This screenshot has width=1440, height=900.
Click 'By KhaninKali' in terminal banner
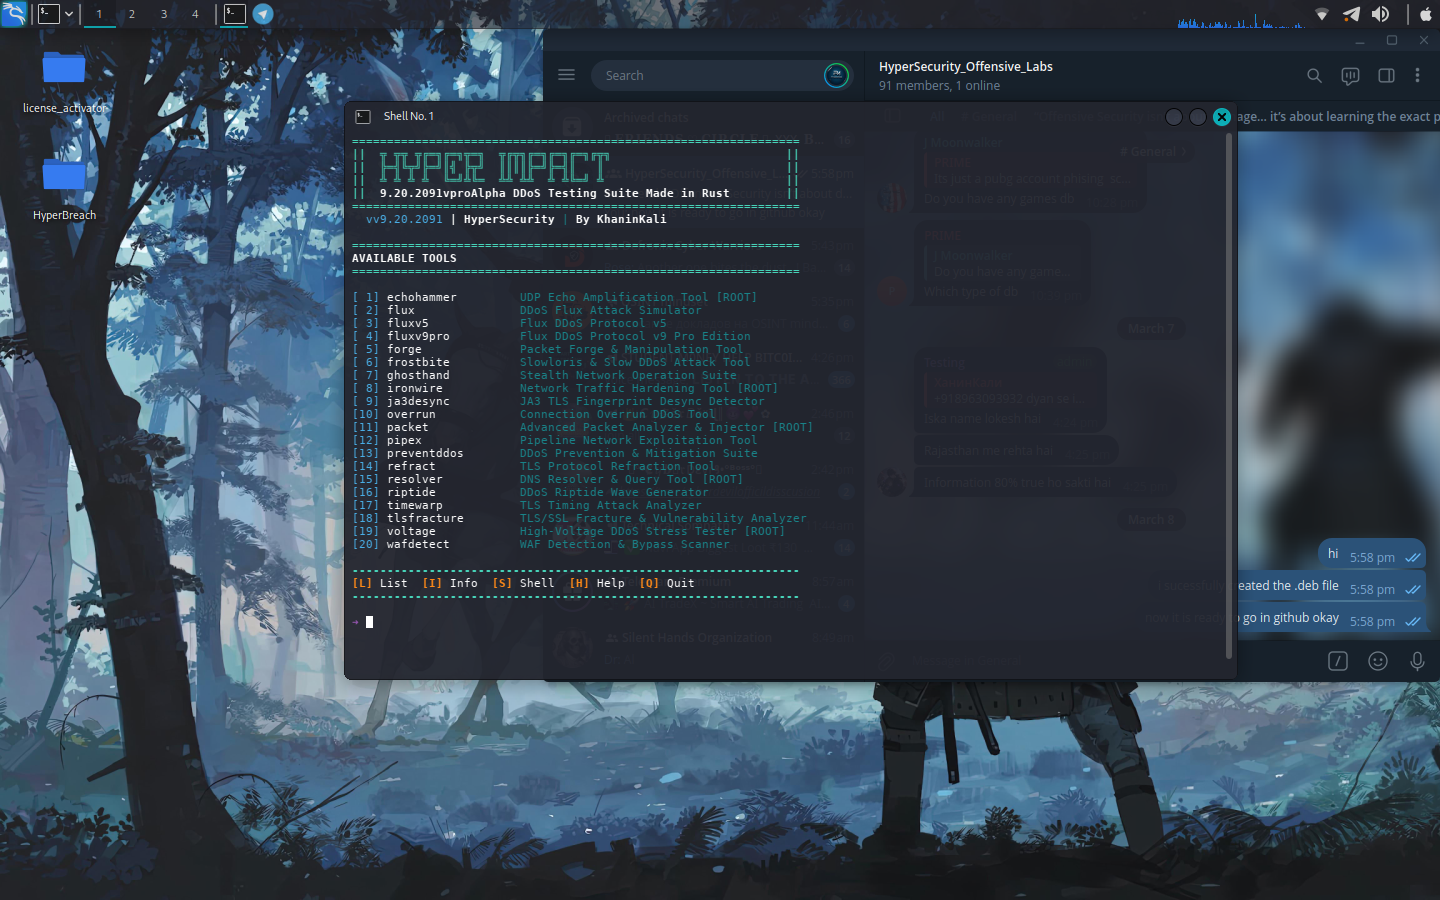[x=621, y=220]
